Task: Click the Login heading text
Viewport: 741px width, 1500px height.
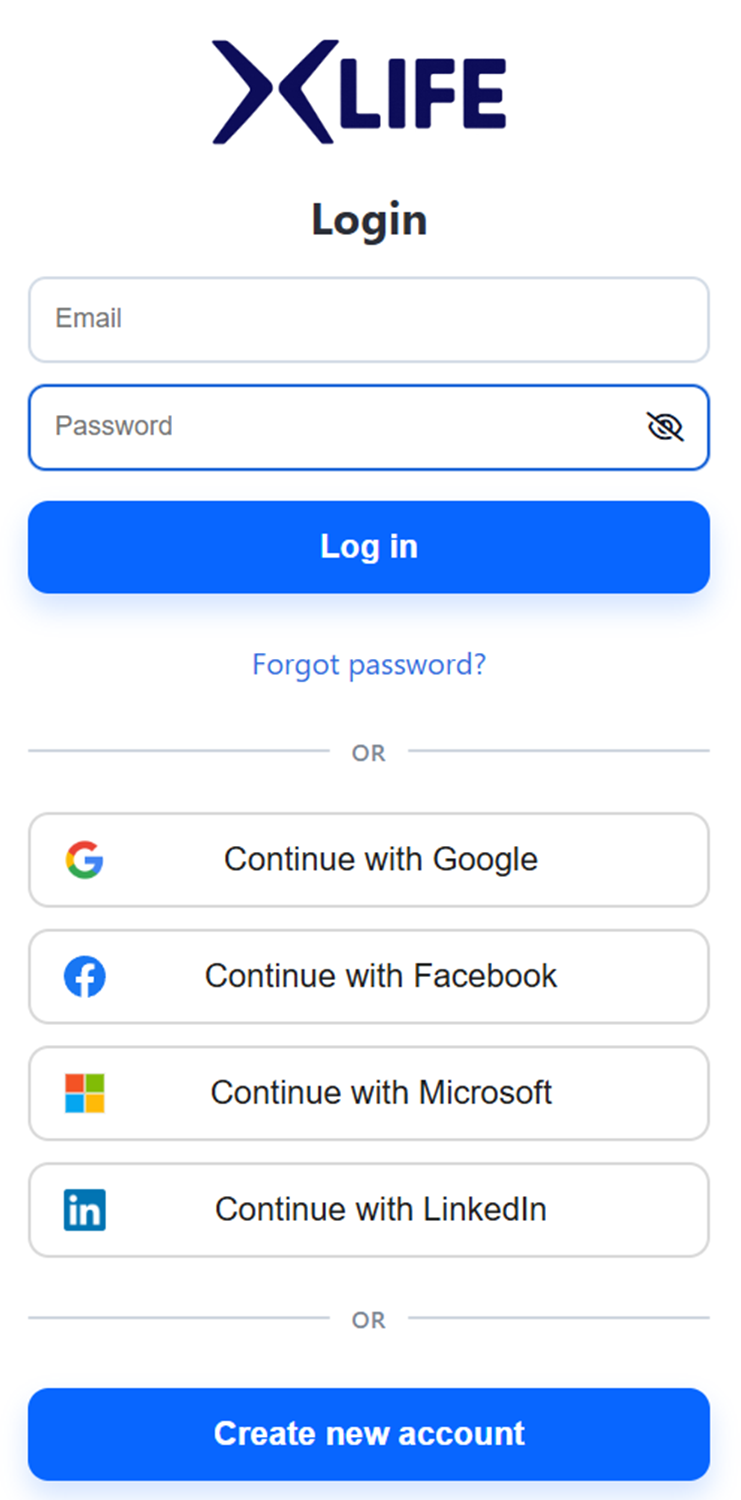Action: (369, 220)
